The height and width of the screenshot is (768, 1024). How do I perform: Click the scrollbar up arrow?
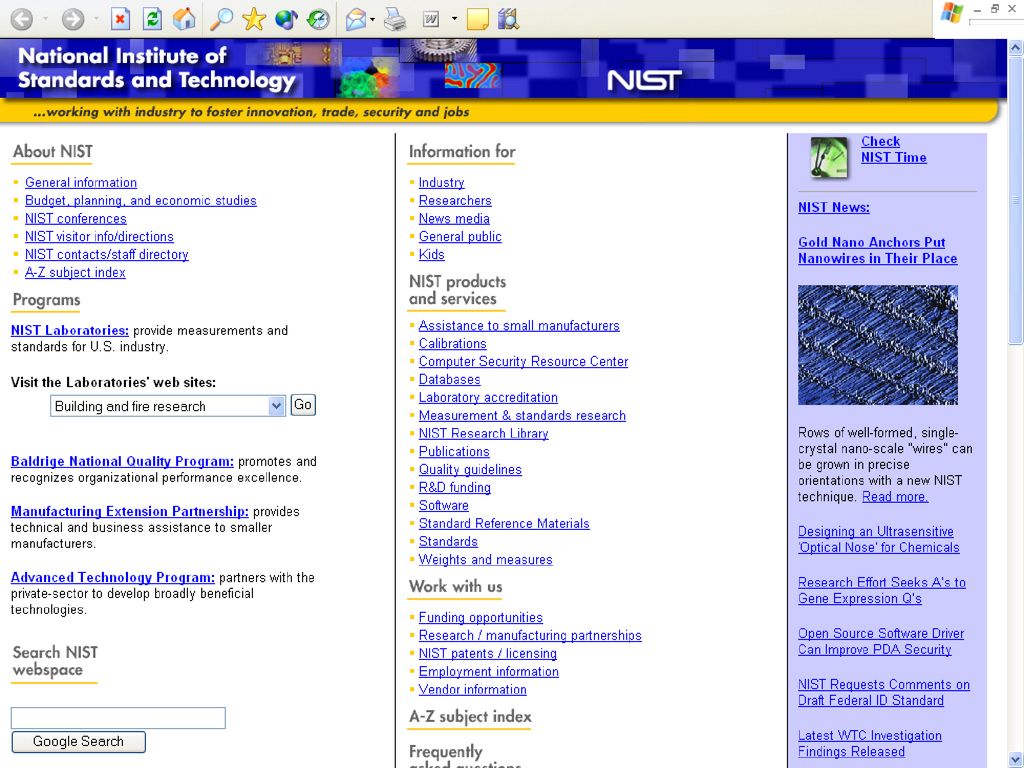click(x=1016, y=47)
